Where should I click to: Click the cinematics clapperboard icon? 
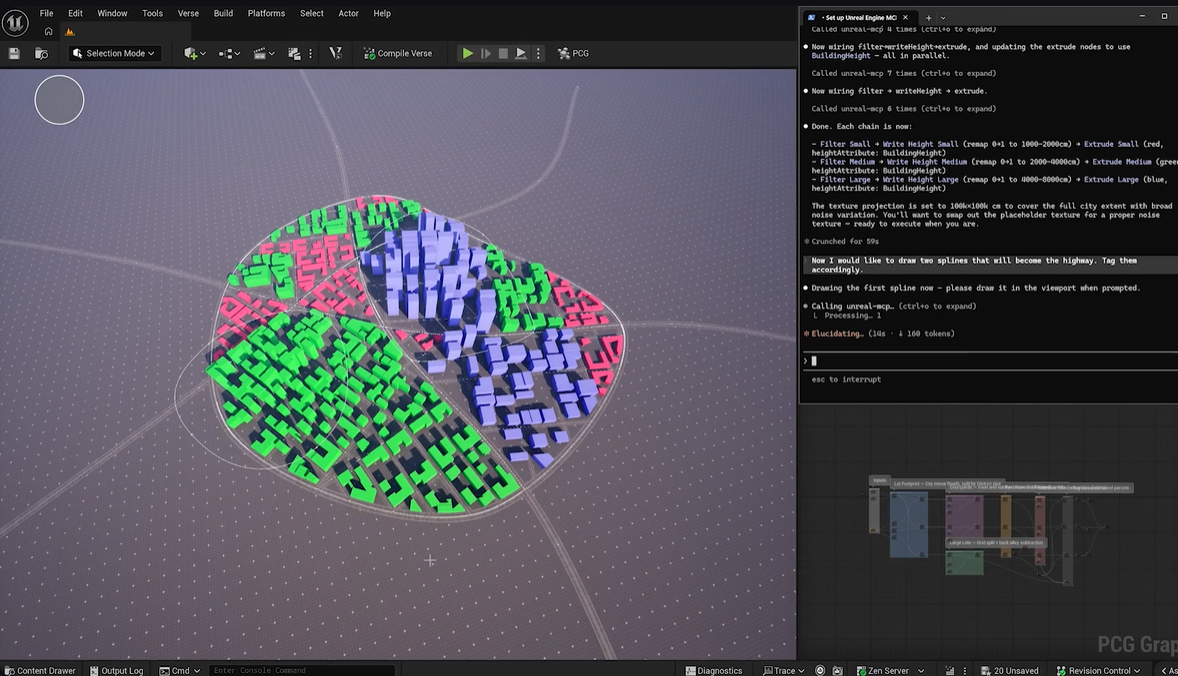(260, 53)
